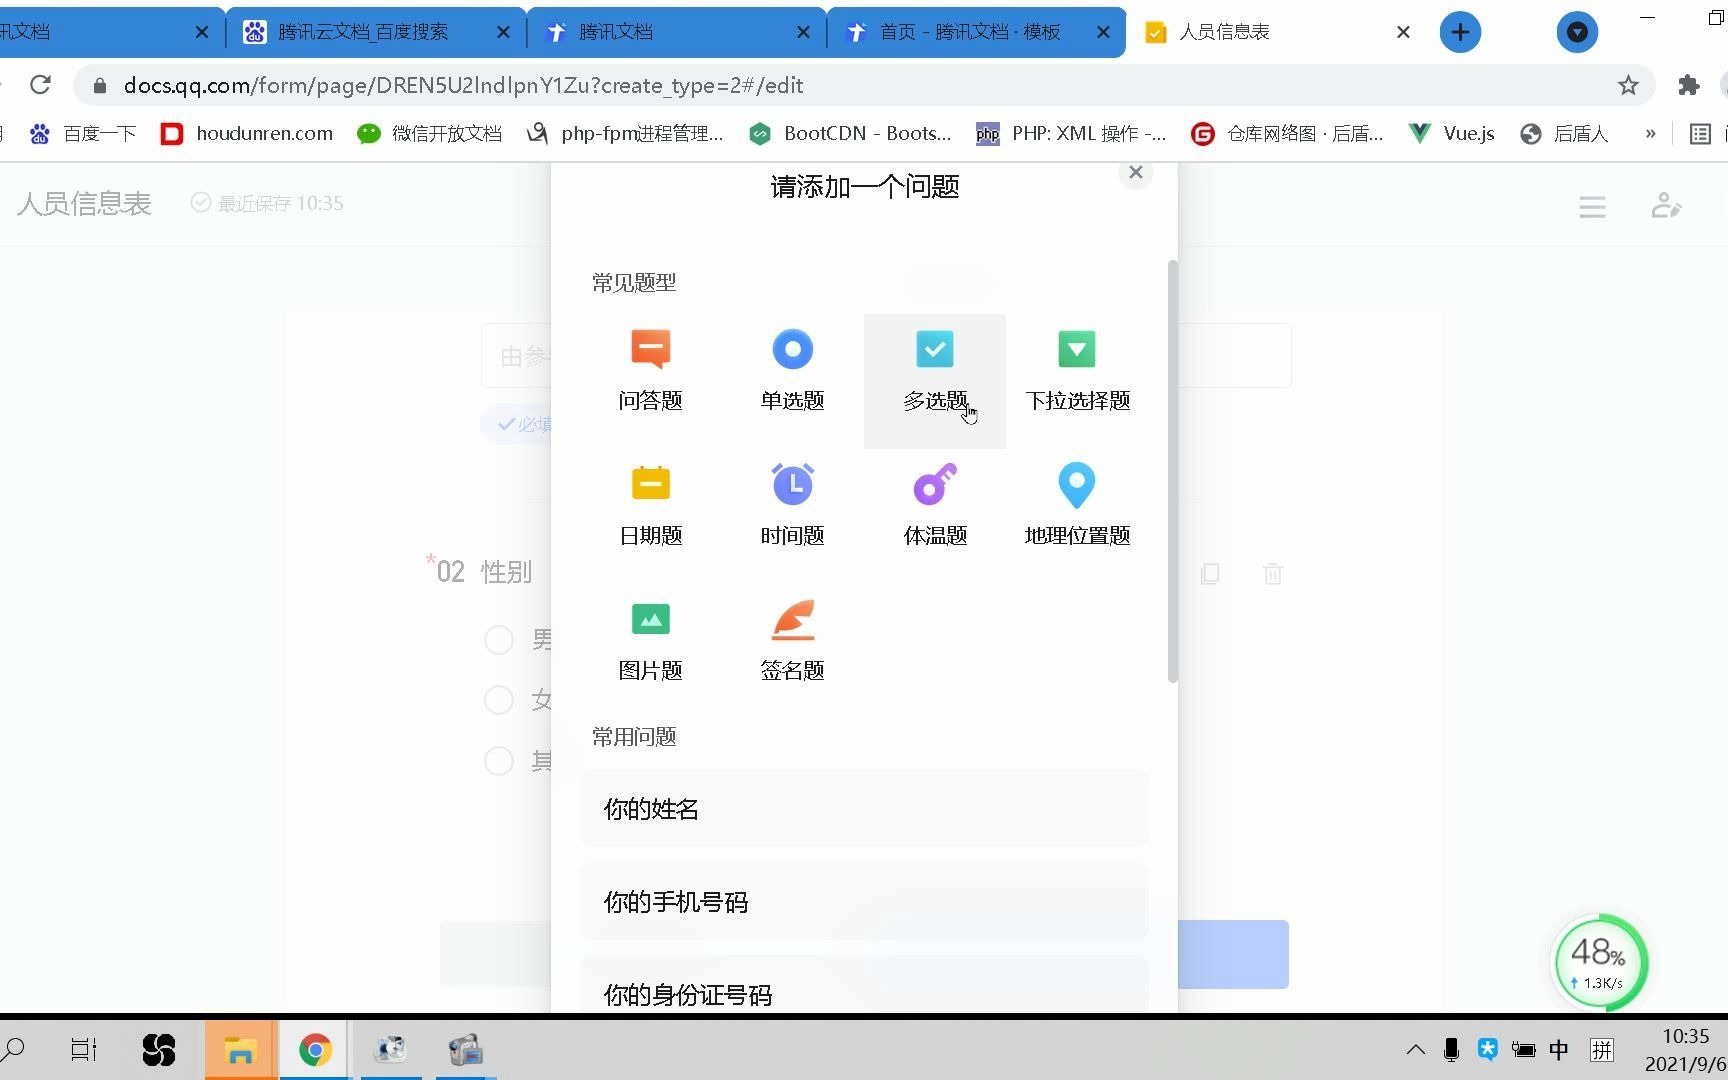Image resolution: width=1728 pixels, height=1080 pixels.
Task: Add a 下拉选择题 dropdown question
Action: [1077, 371]
